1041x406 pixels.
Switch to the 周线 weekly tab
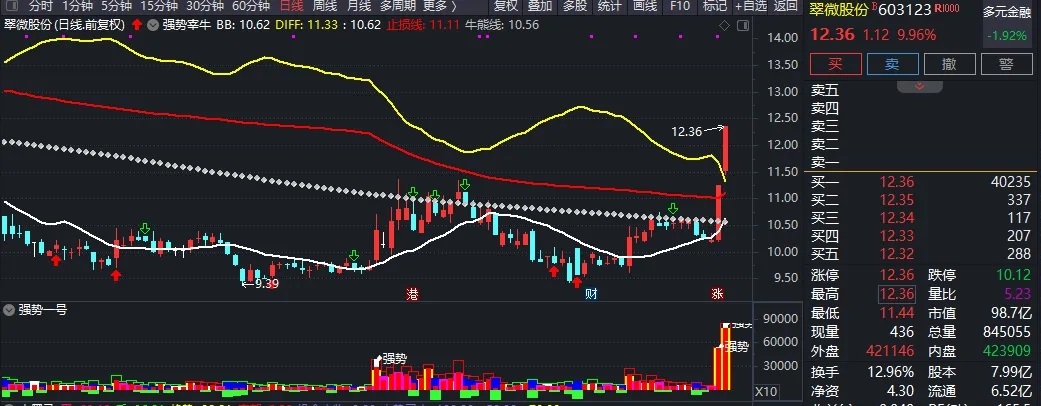click(325, 6)
